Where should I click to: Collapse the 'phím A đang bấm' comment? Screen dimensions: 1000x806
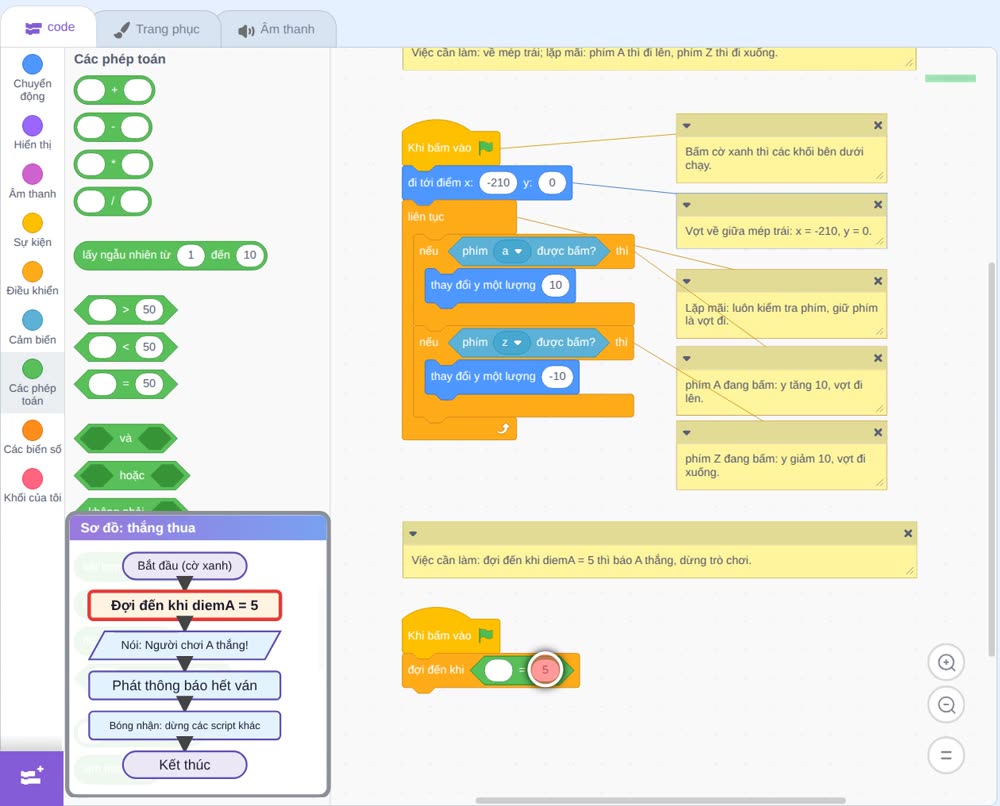[686, 358]
